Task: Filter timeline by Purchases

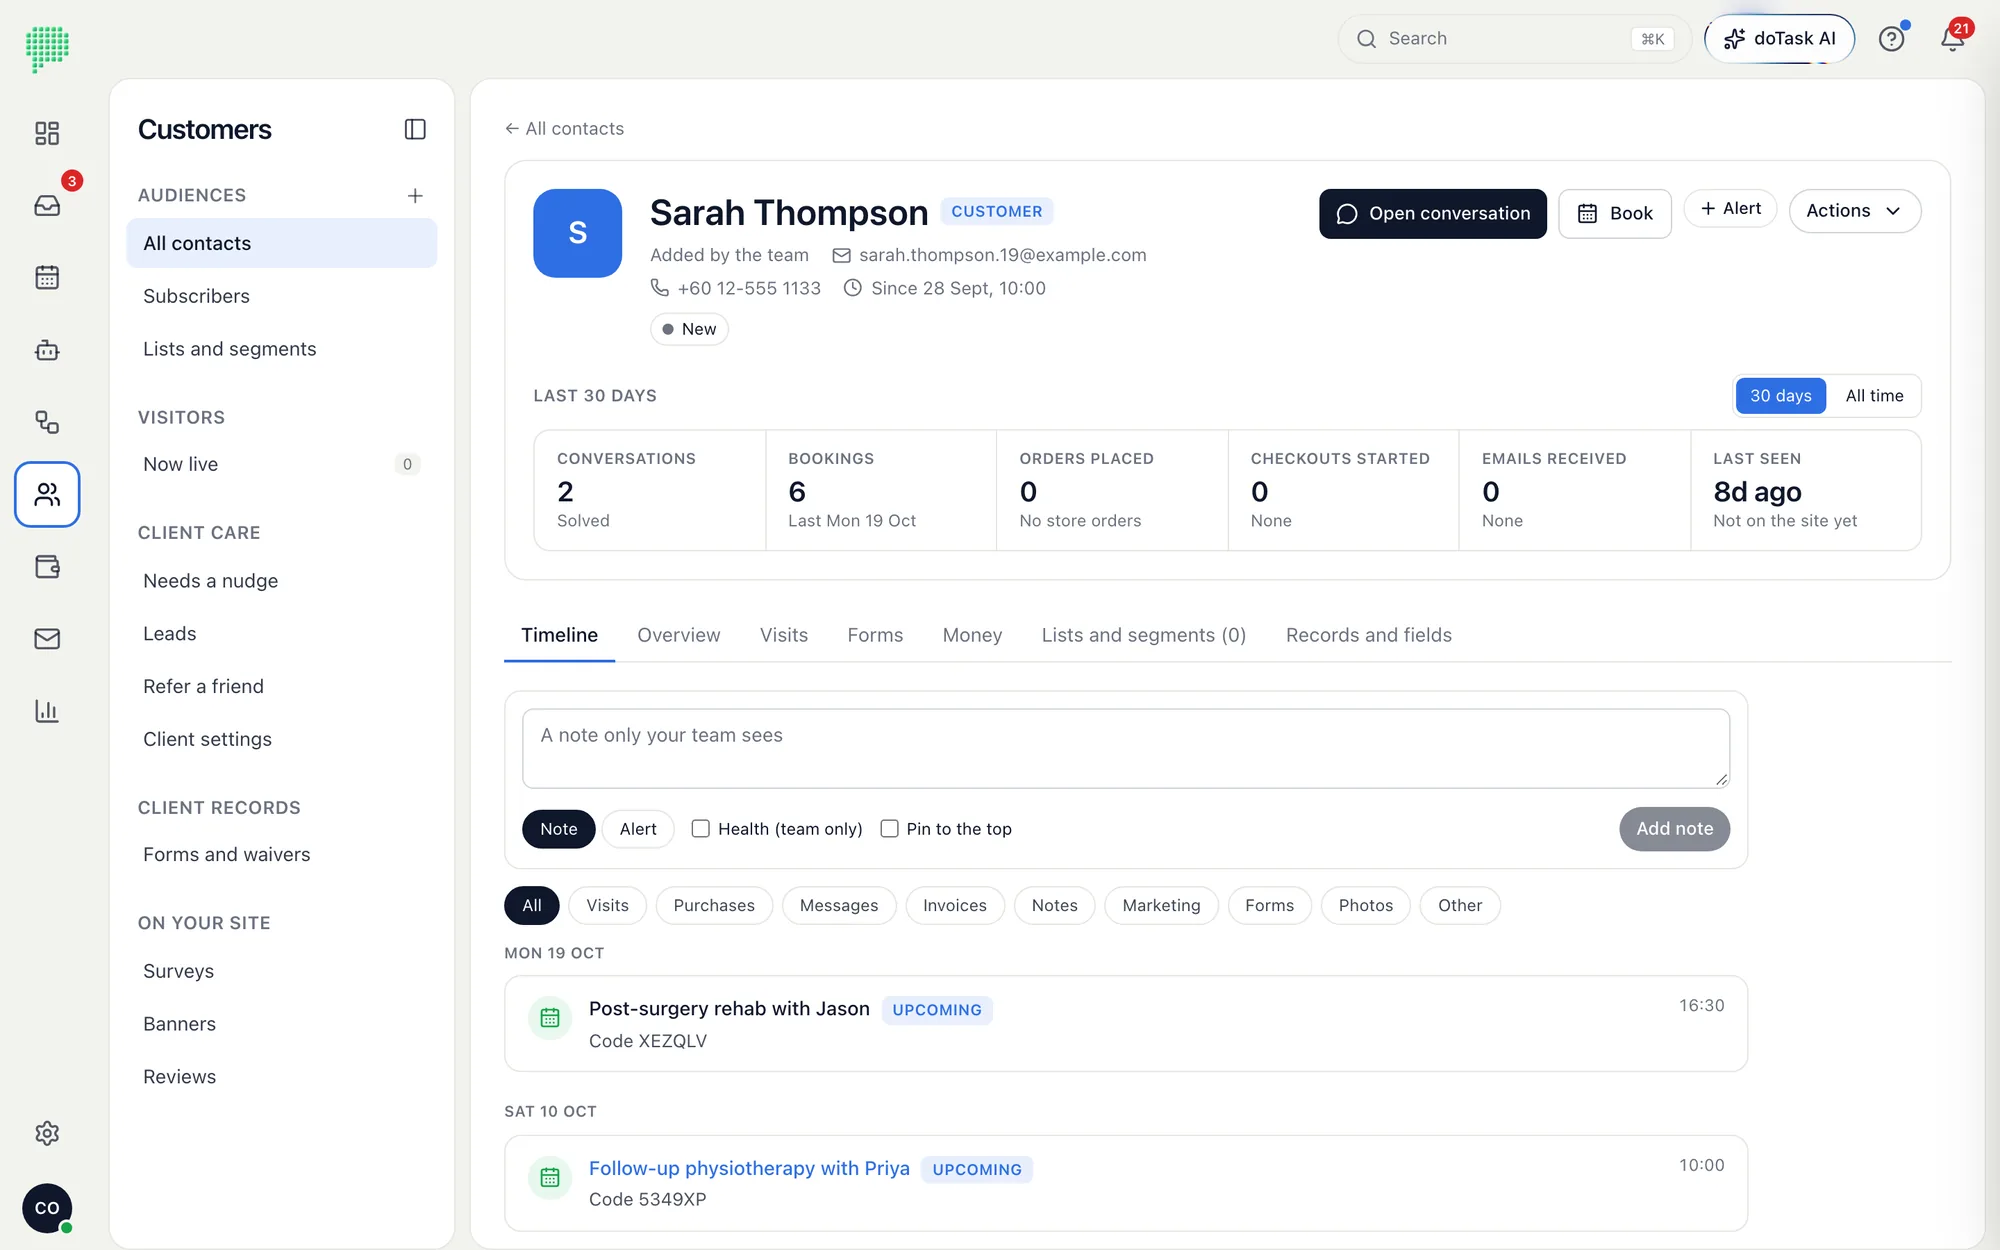Action: click(714, 906)
